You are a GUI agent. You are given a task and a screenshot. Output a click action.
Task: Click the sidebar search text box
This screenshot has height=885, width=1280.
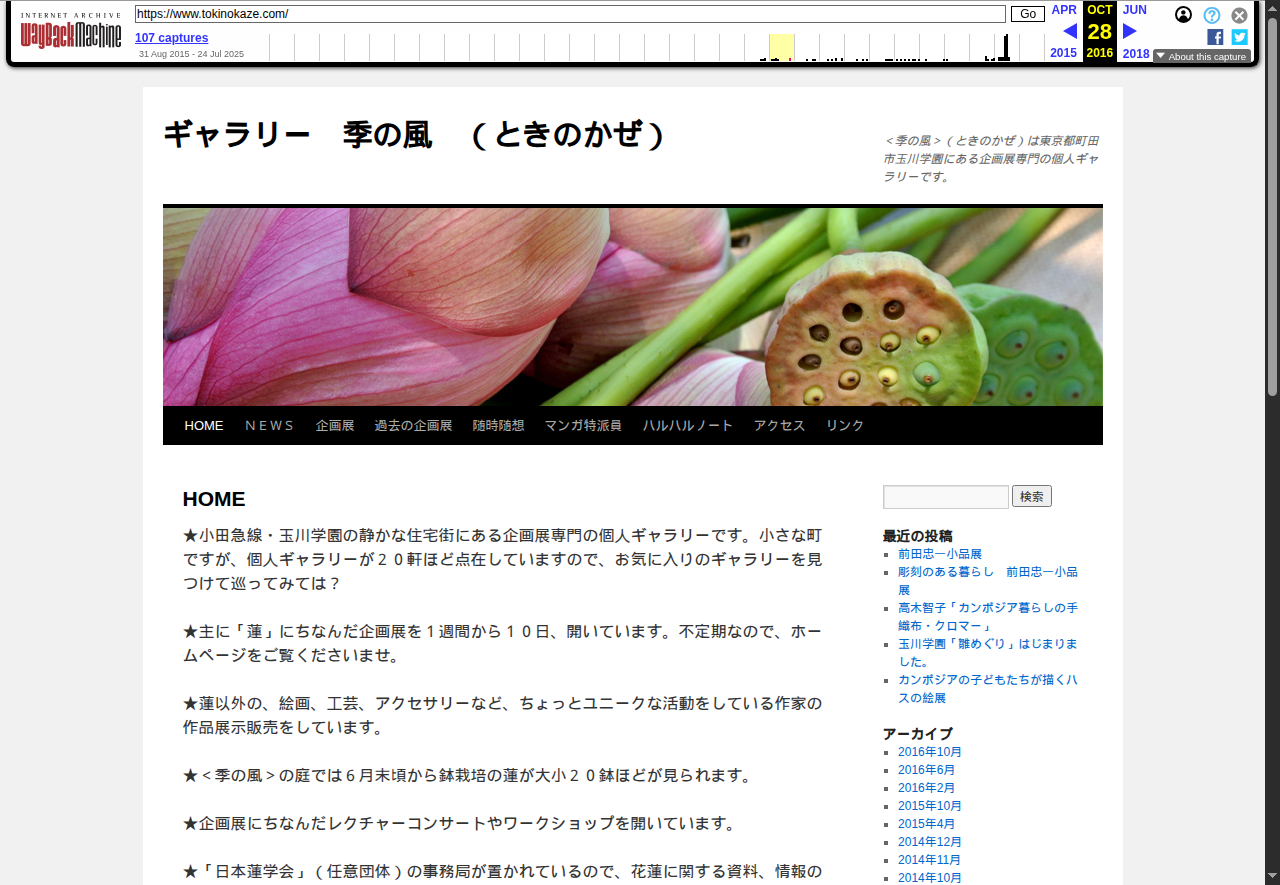[945, 497]
